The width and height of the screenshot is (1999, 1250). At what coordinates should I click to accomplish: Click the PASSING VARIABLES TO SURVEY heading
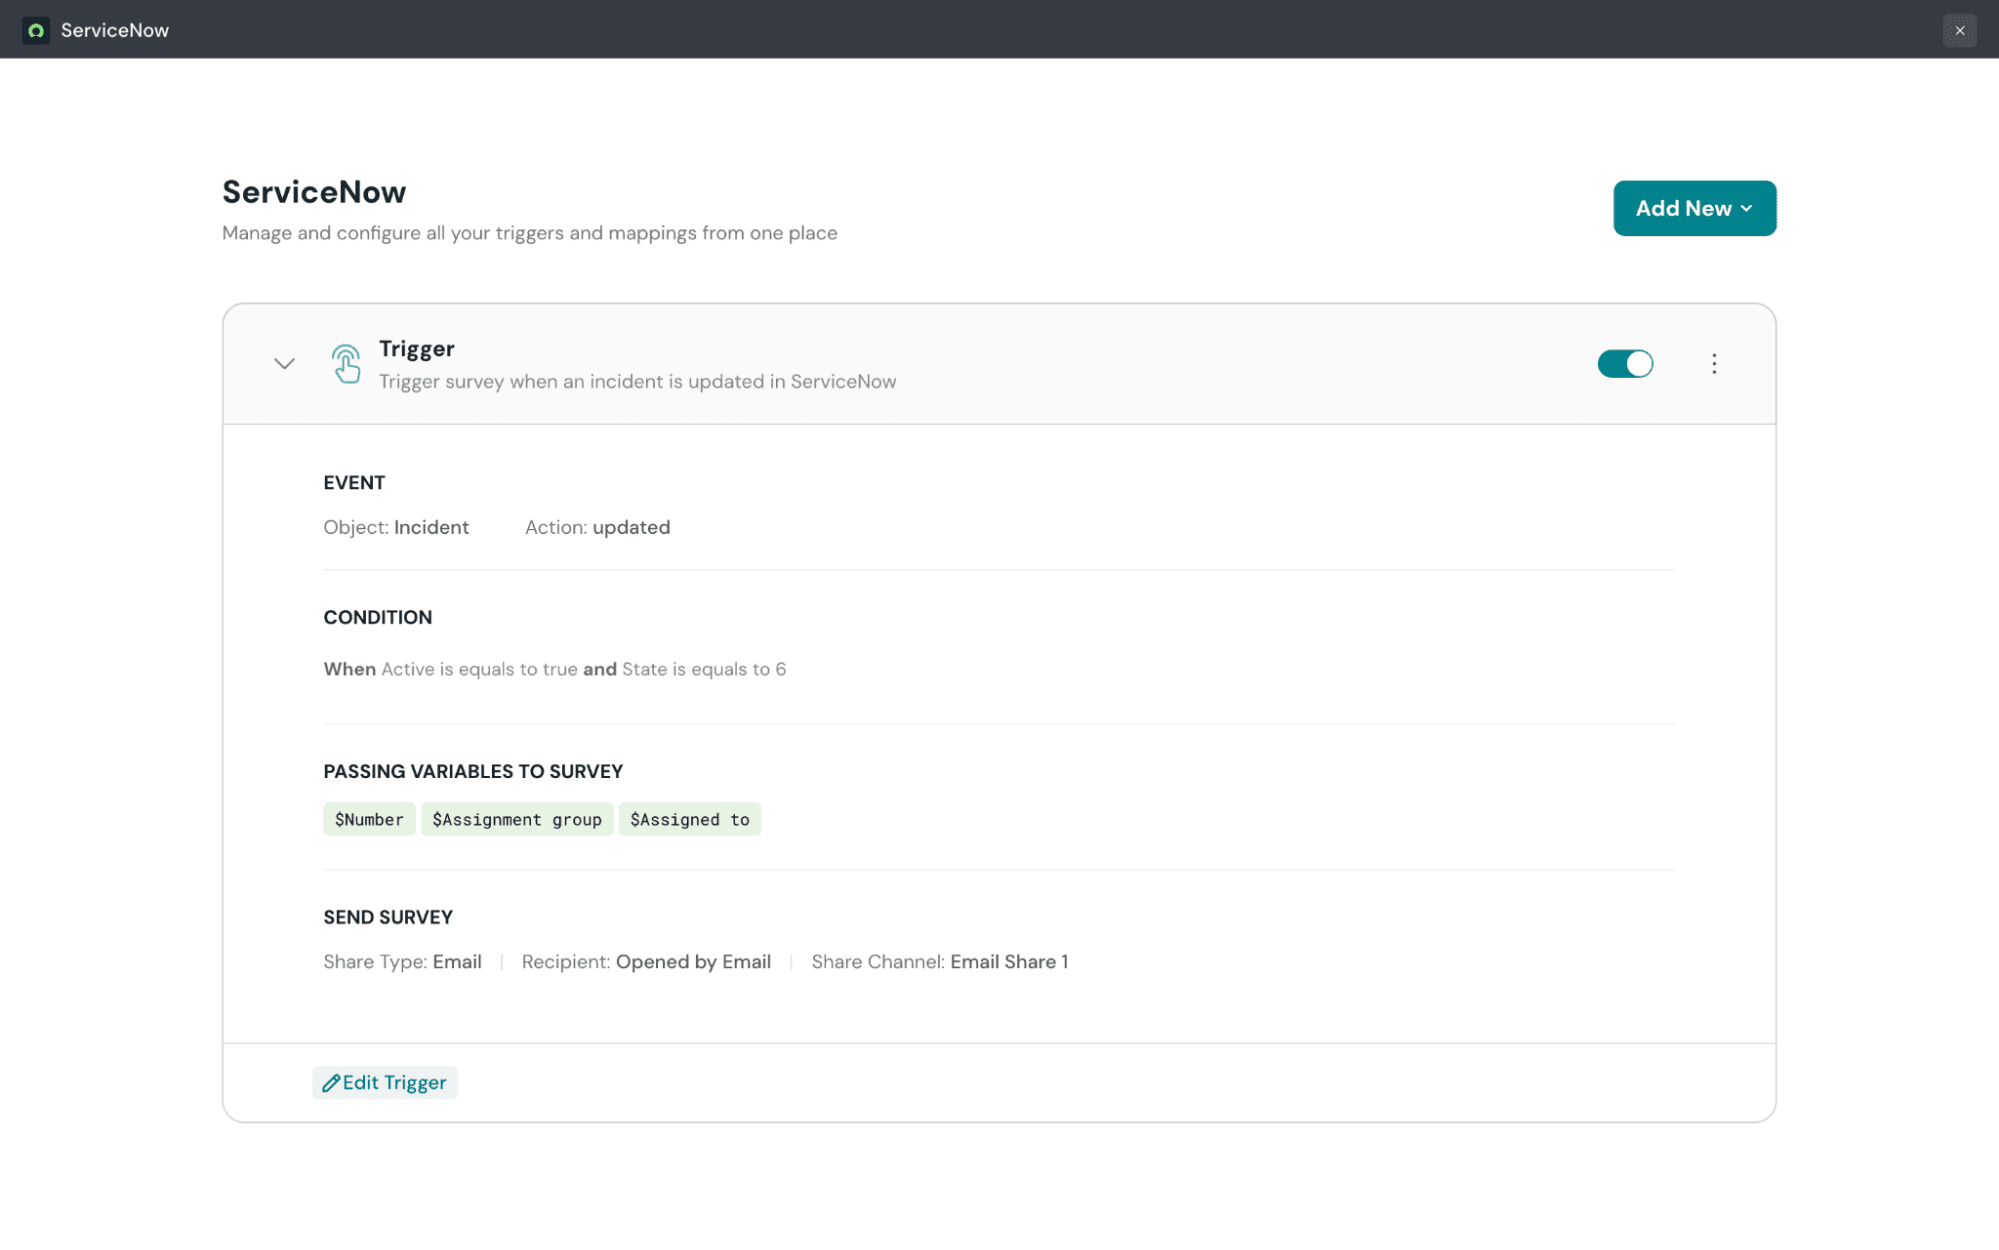click(x=473, y=772)
